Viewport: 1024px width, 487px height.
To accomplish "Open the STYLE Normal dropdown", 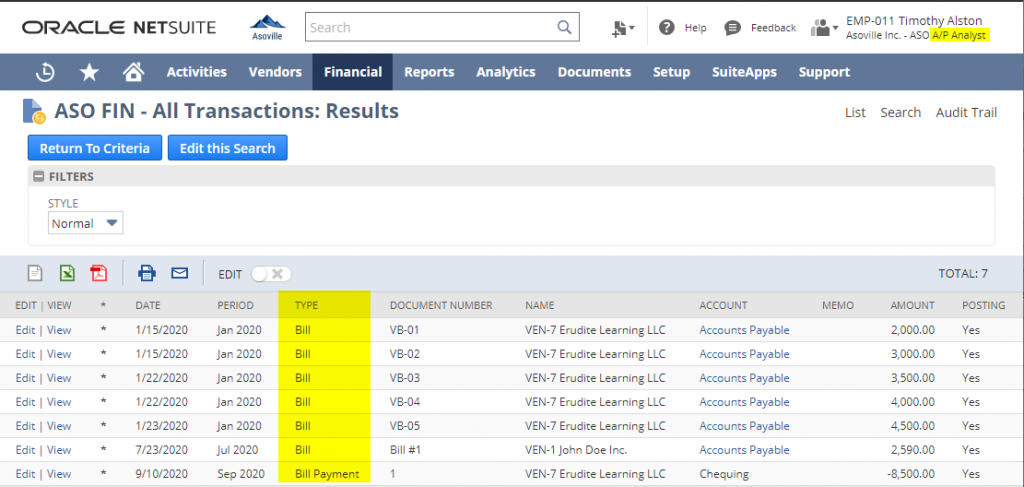I will pyautogui.click(x=86, y=223).
